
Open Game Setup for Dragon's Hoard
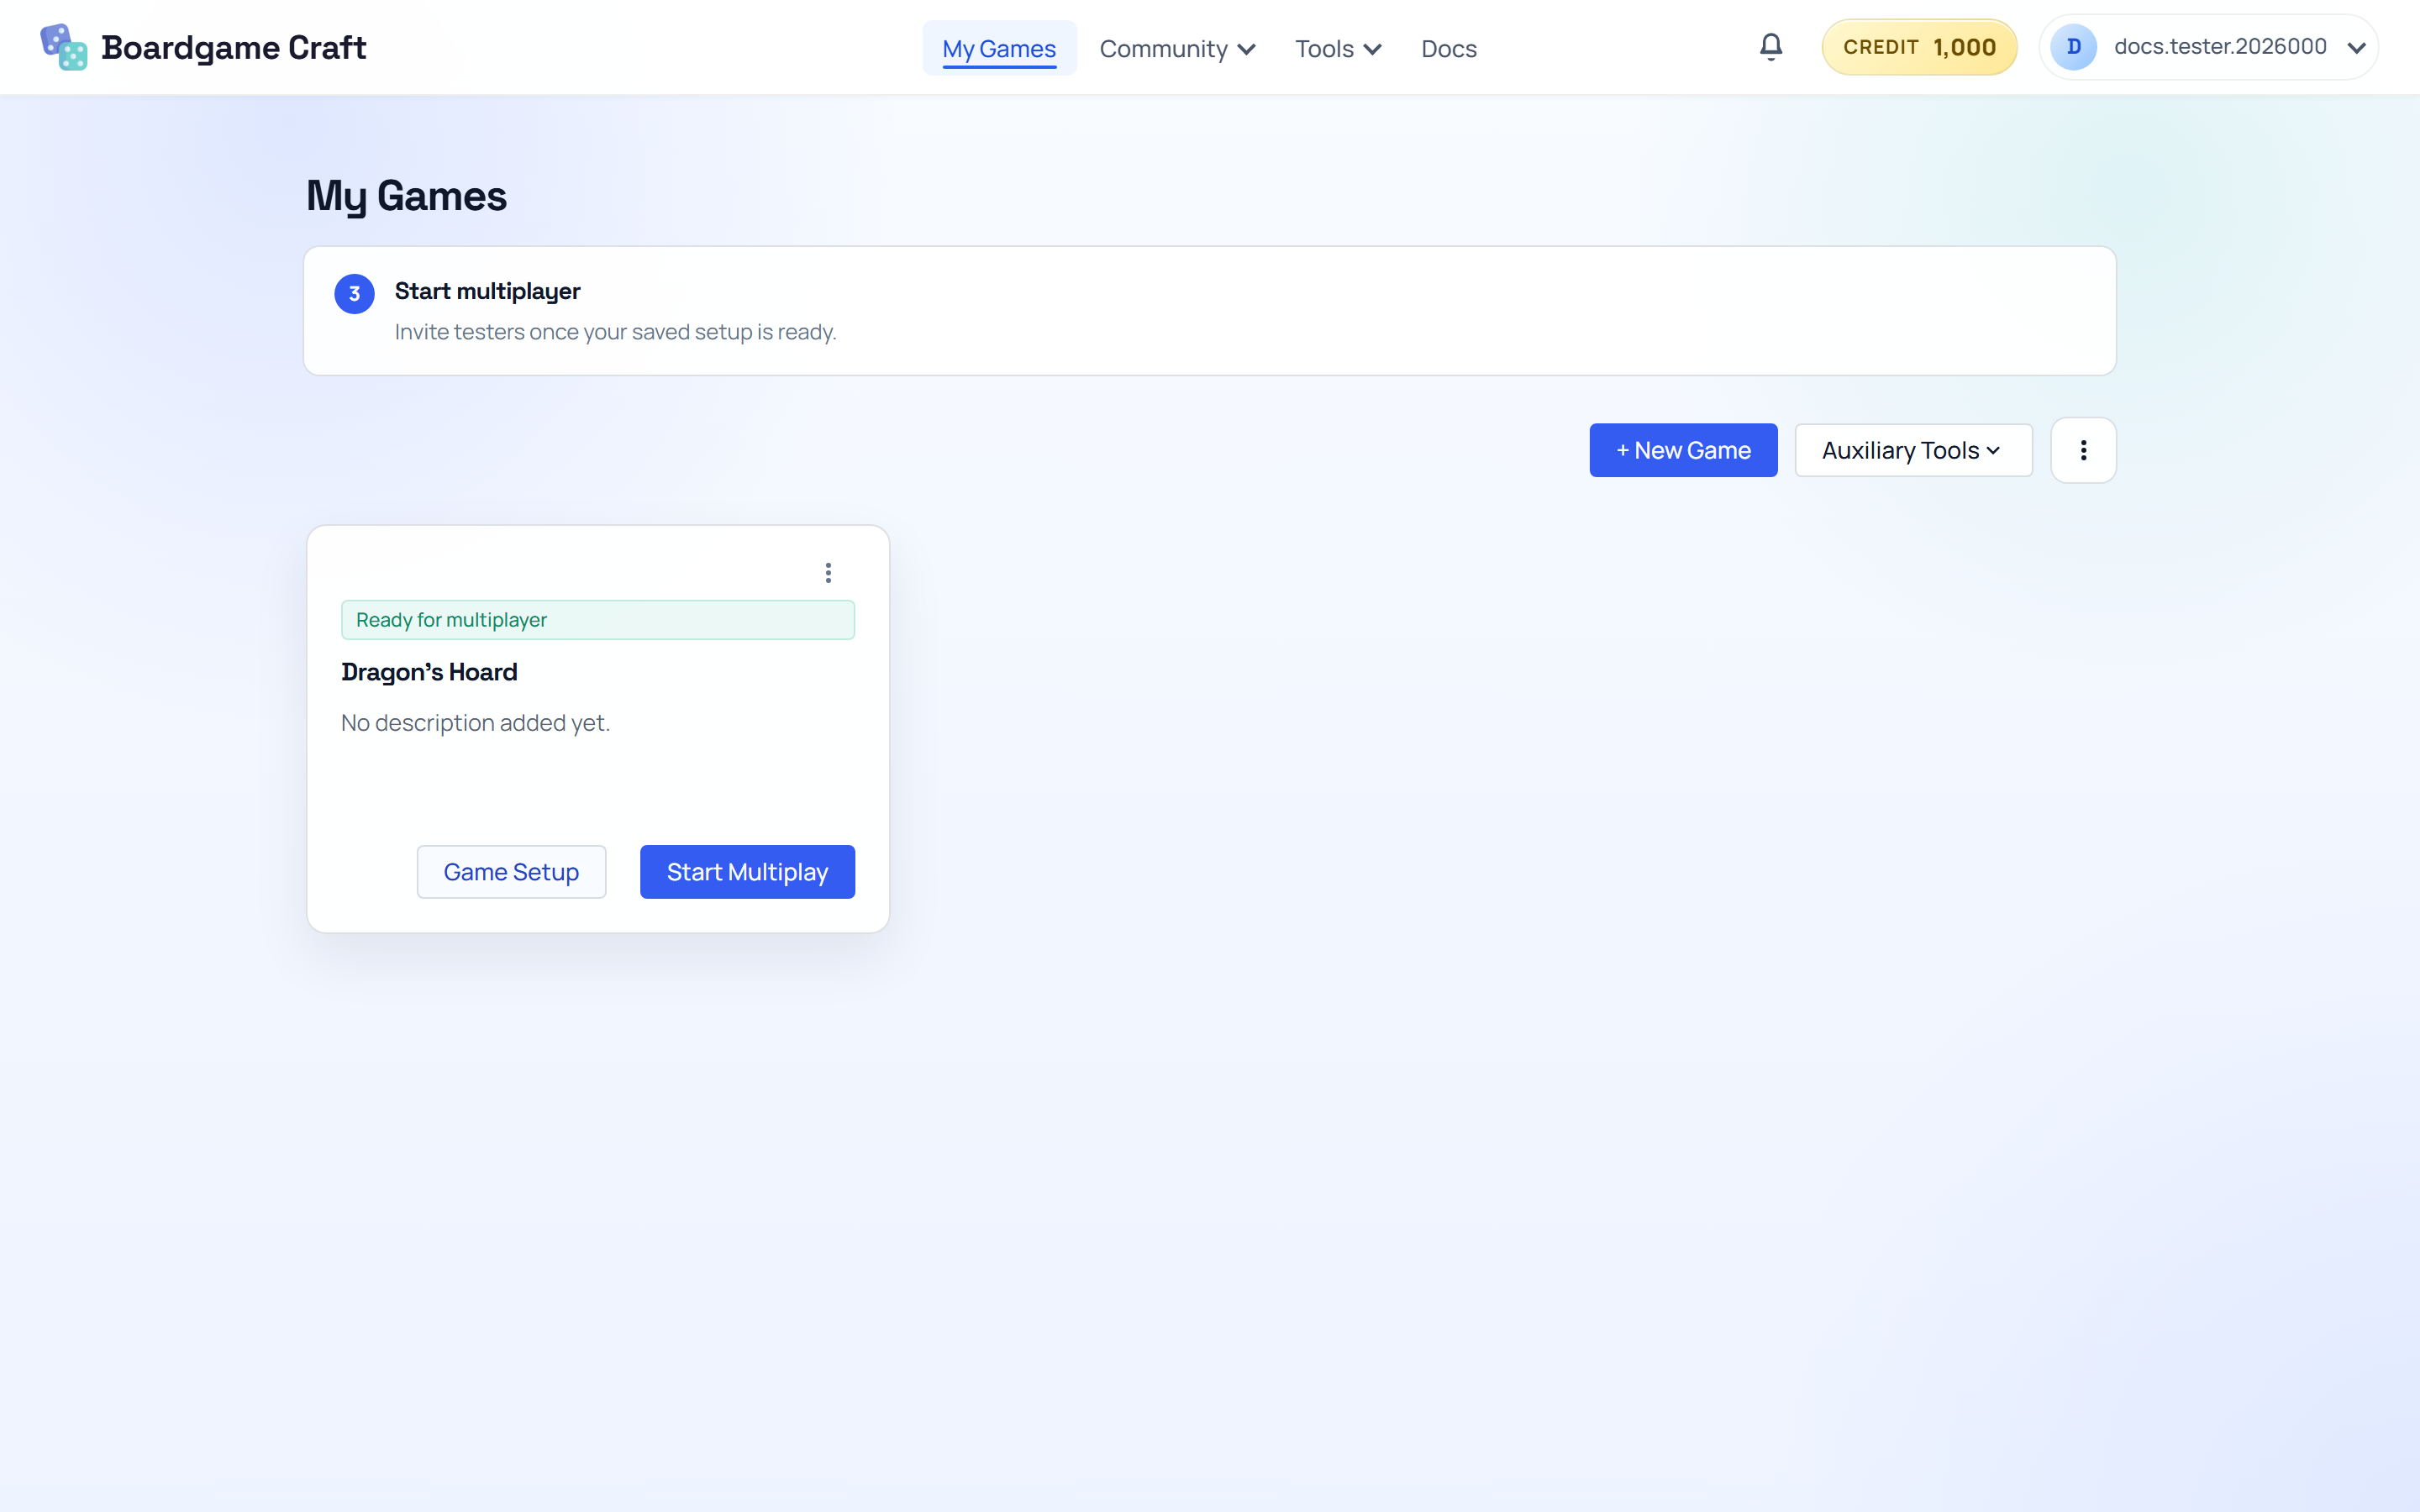(x=511, y=871)
